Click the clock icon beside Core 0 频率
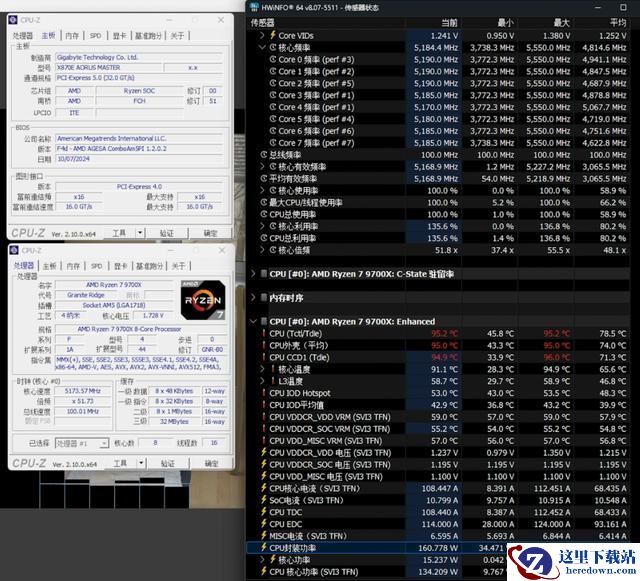The image size is (640, 581). coord(273,60)
